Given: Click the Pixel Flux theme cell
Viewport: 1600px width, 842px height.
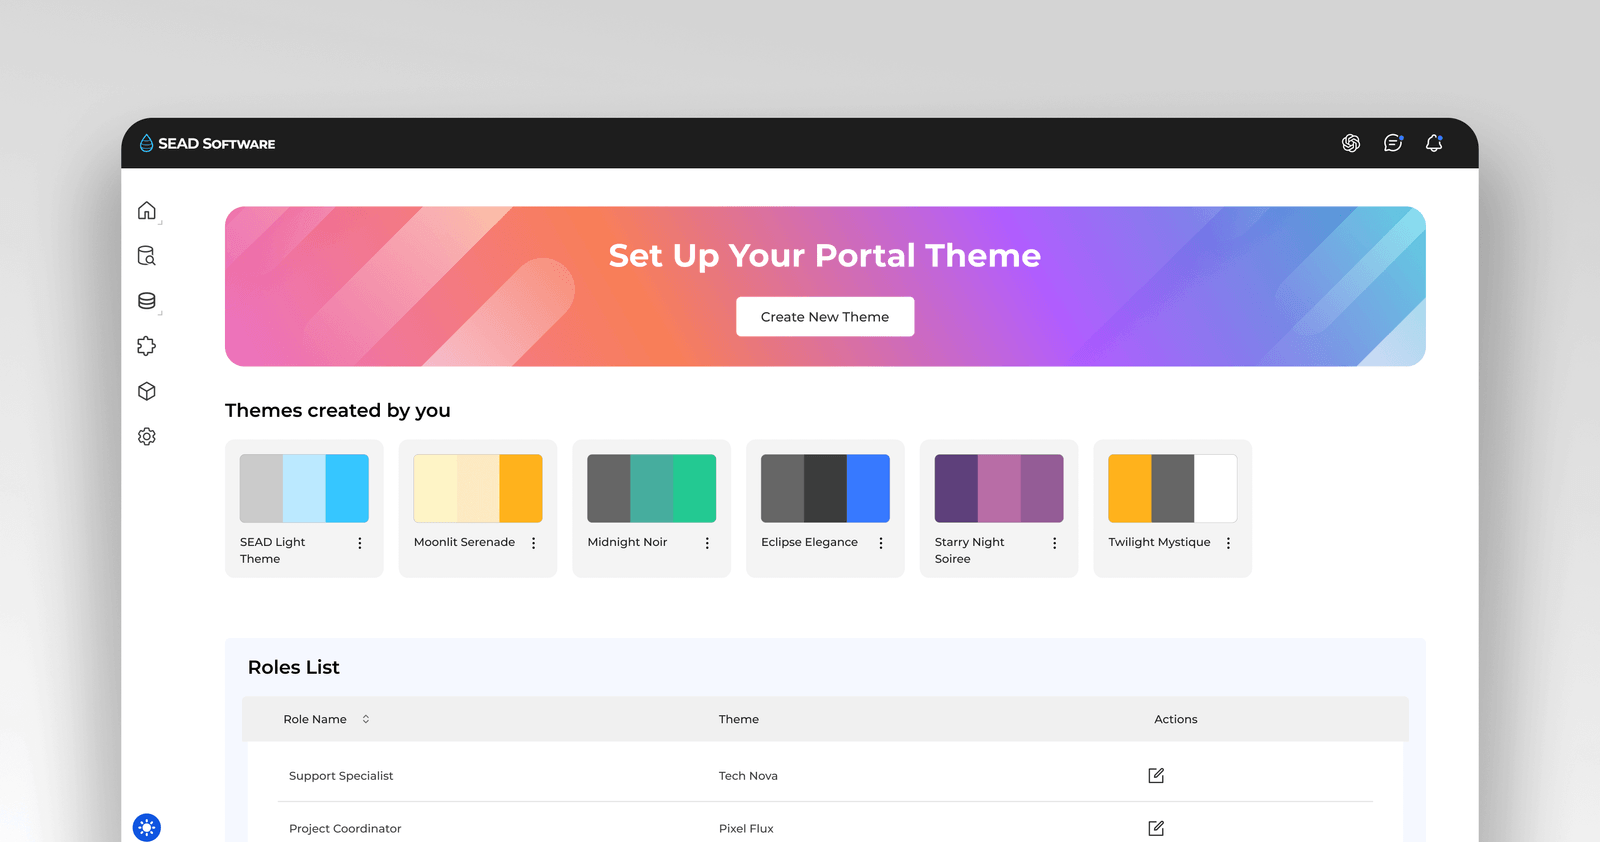Looking at the screenshot, I should tap(746, 829).
